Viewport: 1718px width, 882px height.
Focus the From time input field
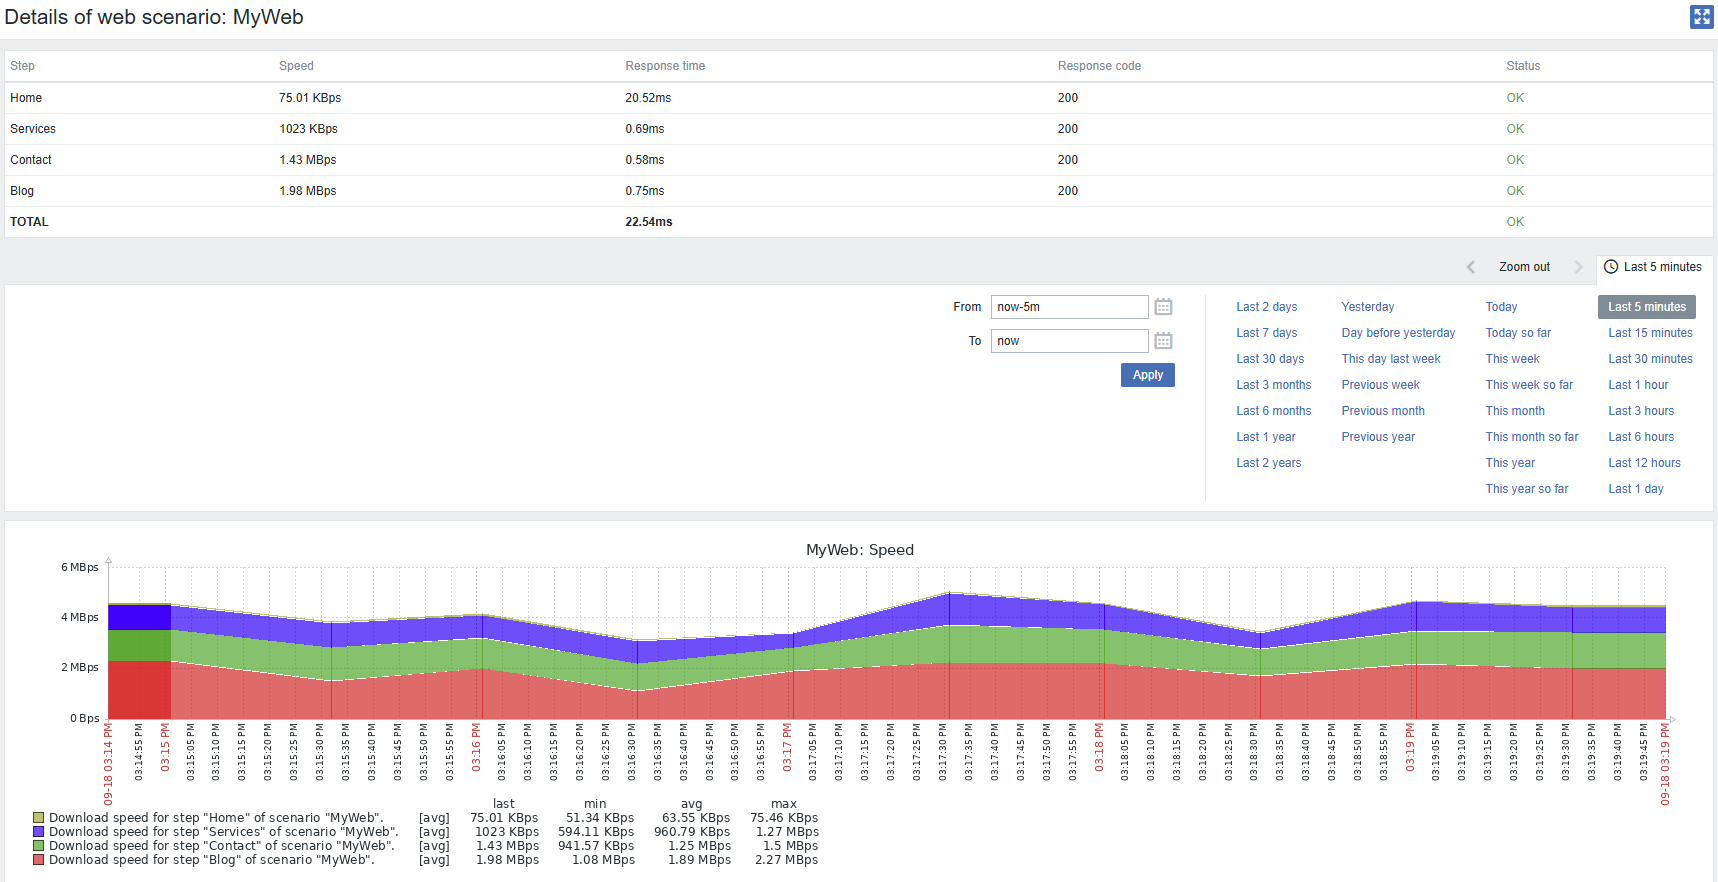coord(1068,307)
